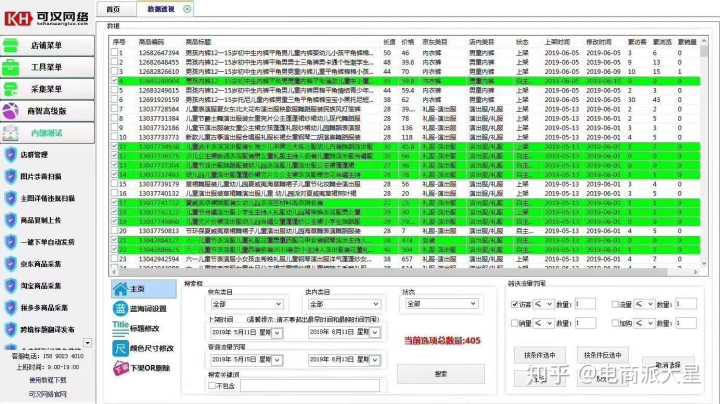Viewport: 720px width, 404px height.
Task: Open the 店铺菜单 menu
Action: click(x=48, y=45)
